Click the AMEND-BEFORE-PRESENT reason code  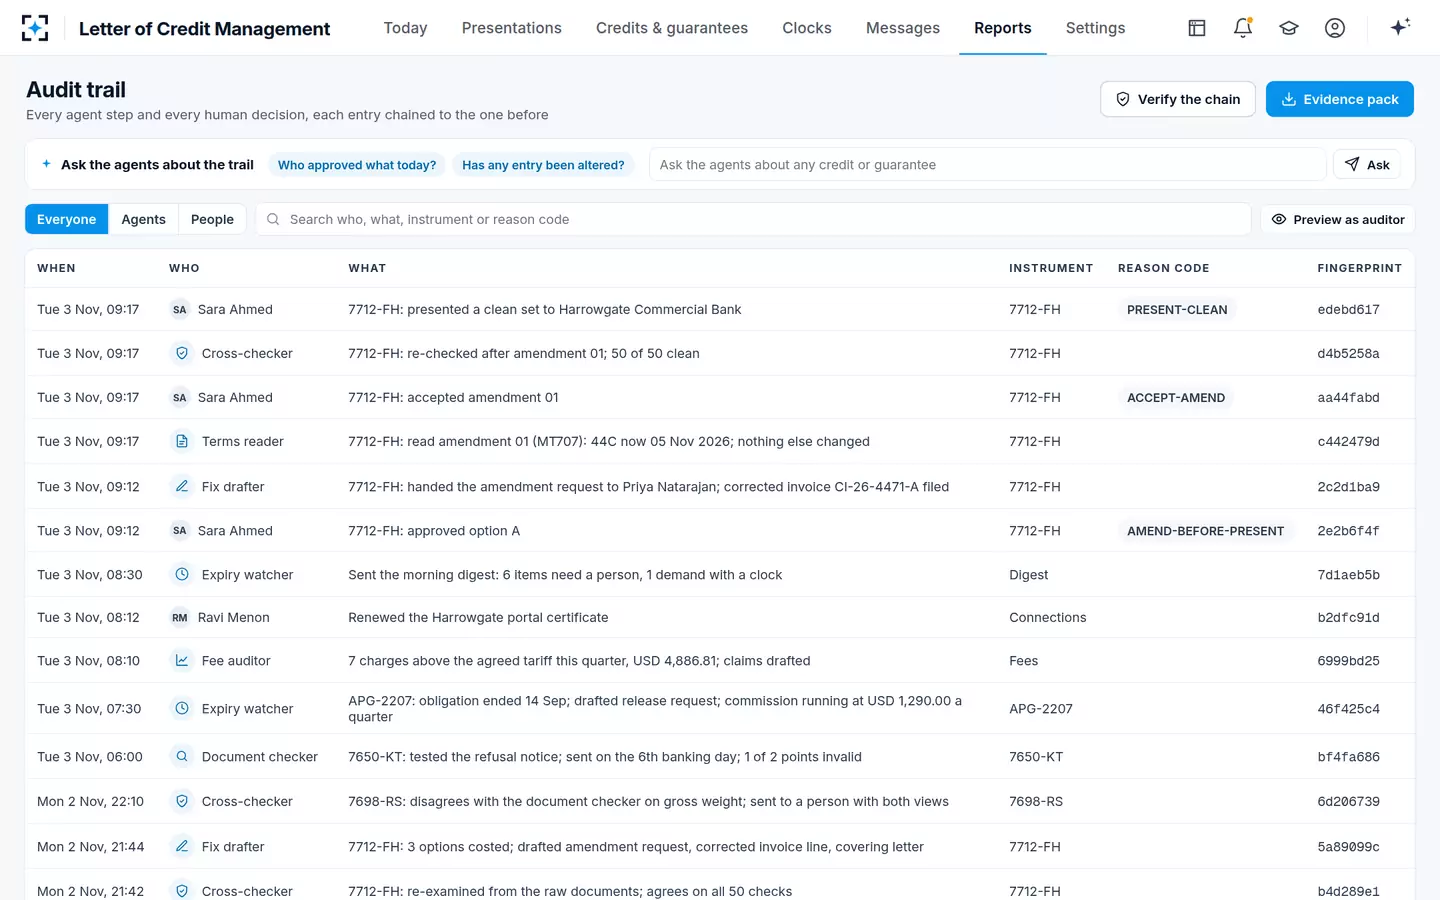click(1206, 531)
